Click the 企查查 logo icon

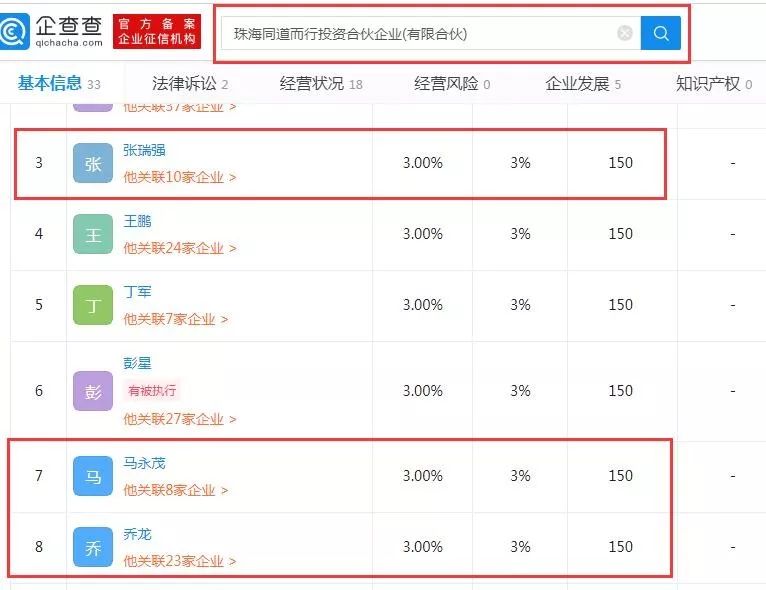coord(15,31)
